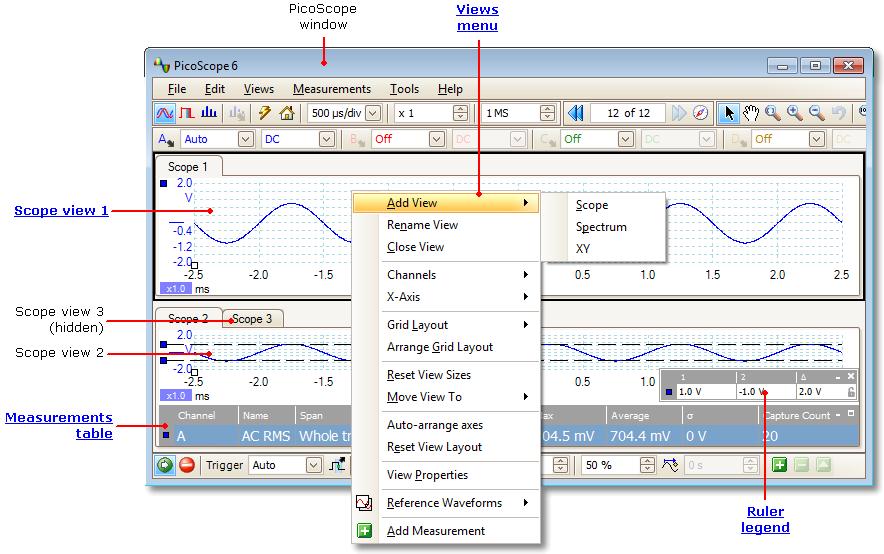Close the ruler legend with its X

tap(851, 376)
